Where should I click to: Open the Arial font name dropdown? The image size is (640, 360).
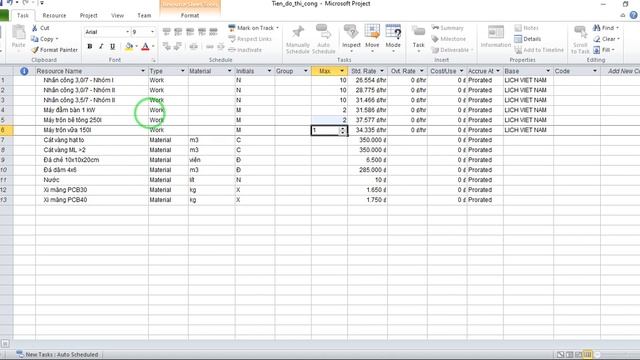coord(127,32)
